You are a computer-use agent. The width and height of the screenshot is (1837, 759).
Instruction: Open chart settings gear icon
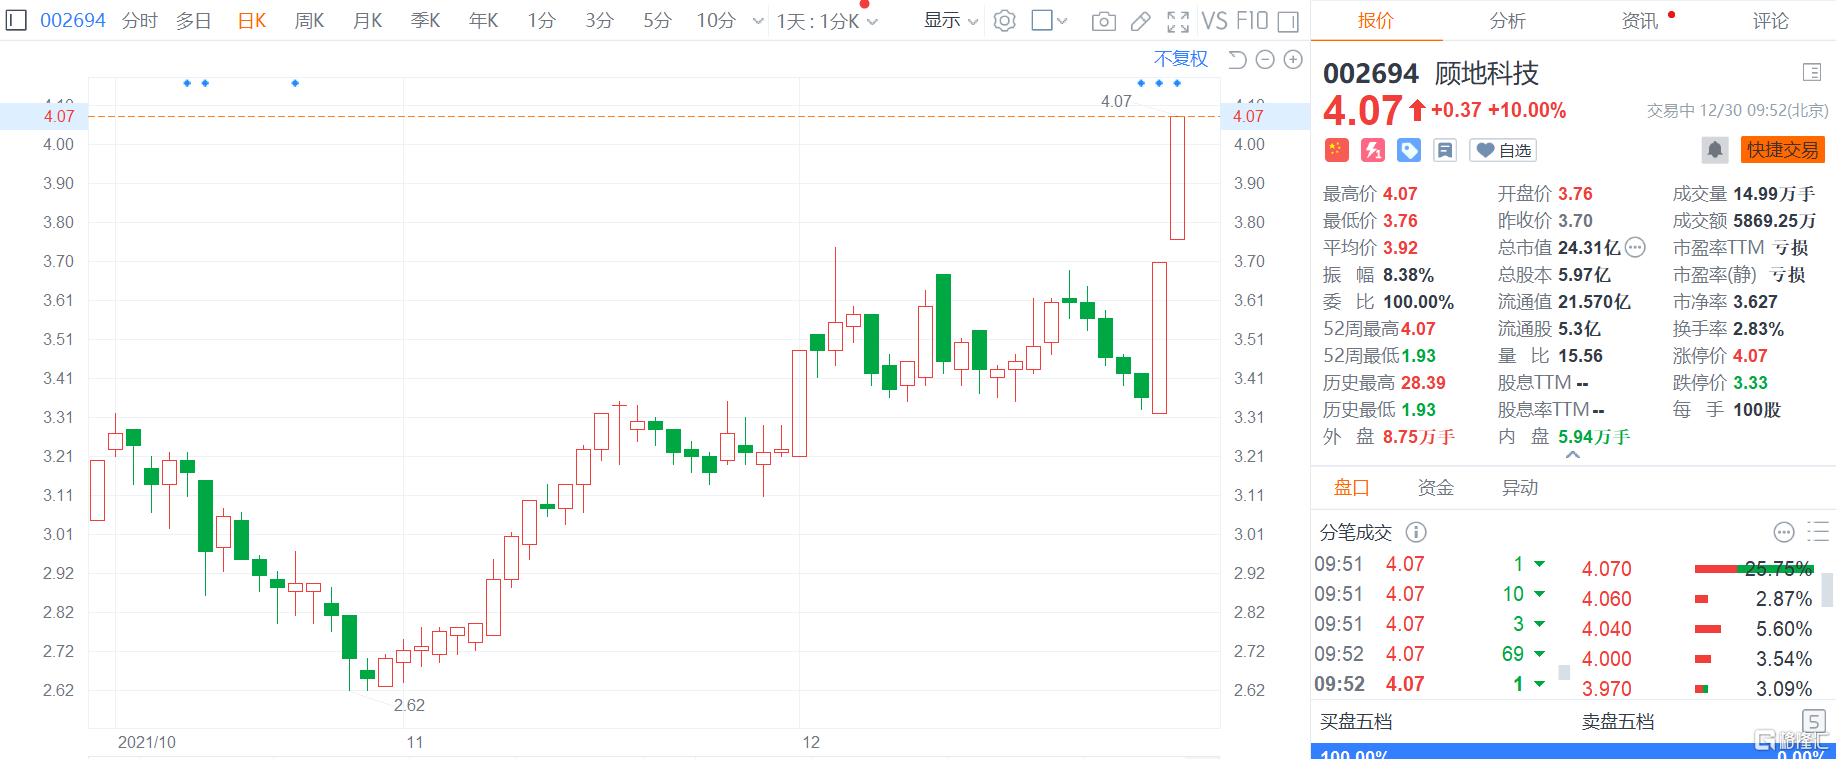click(1005, 21)
